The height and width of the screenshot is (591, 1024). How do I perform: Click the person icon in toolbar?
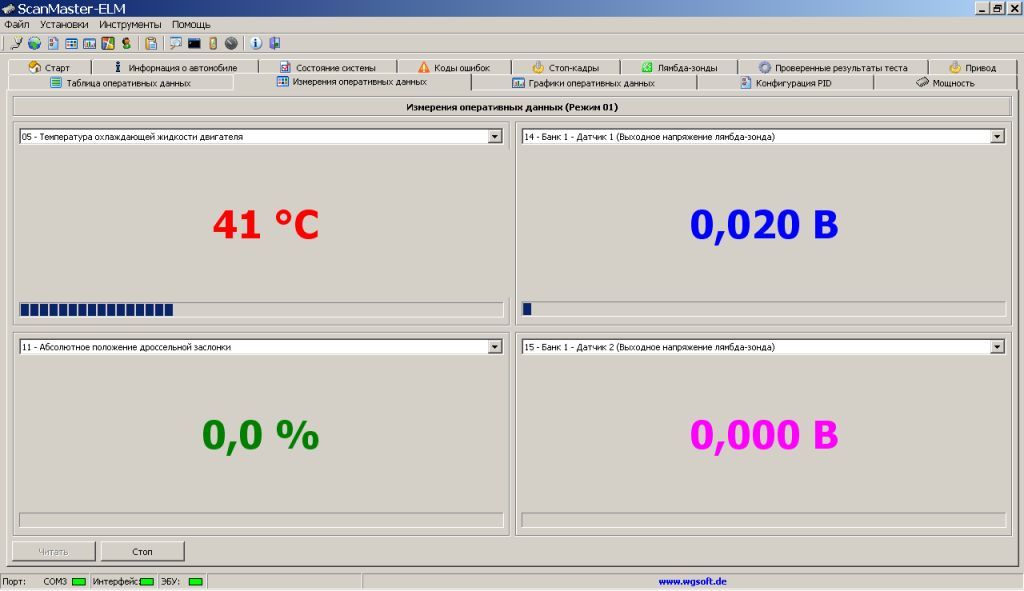click(x=126, y=43)
